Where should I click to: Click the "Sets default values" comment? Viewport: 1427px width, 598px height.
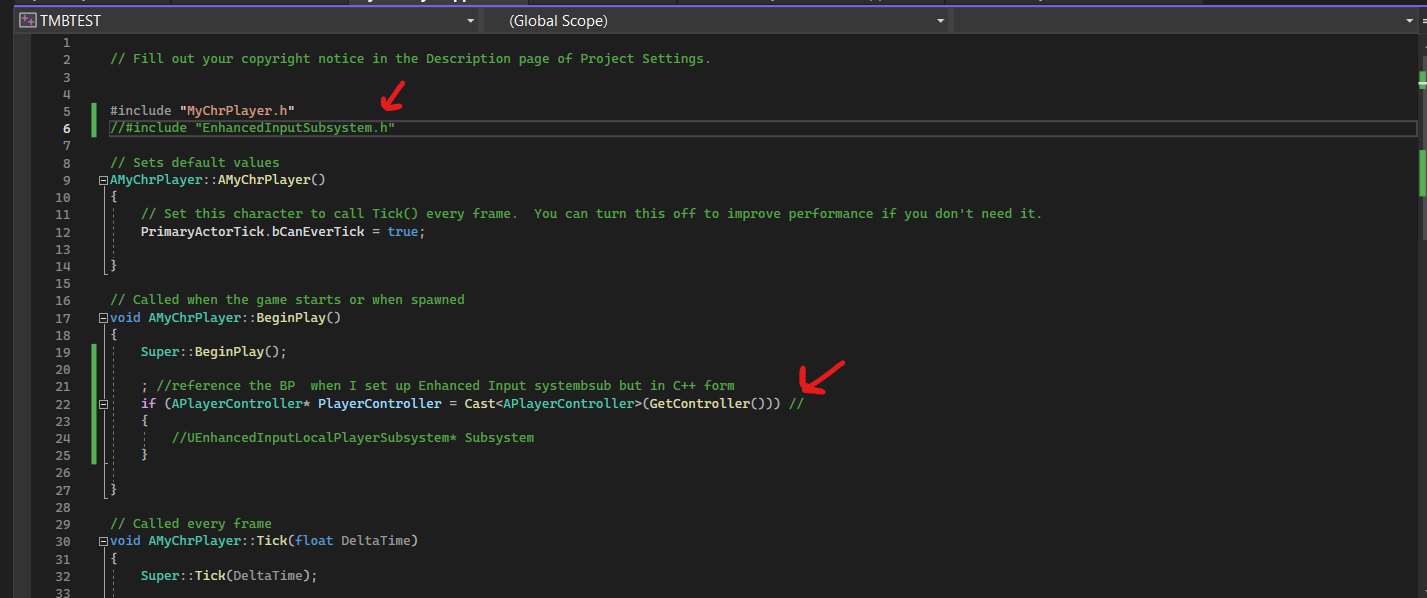(195, 163)
